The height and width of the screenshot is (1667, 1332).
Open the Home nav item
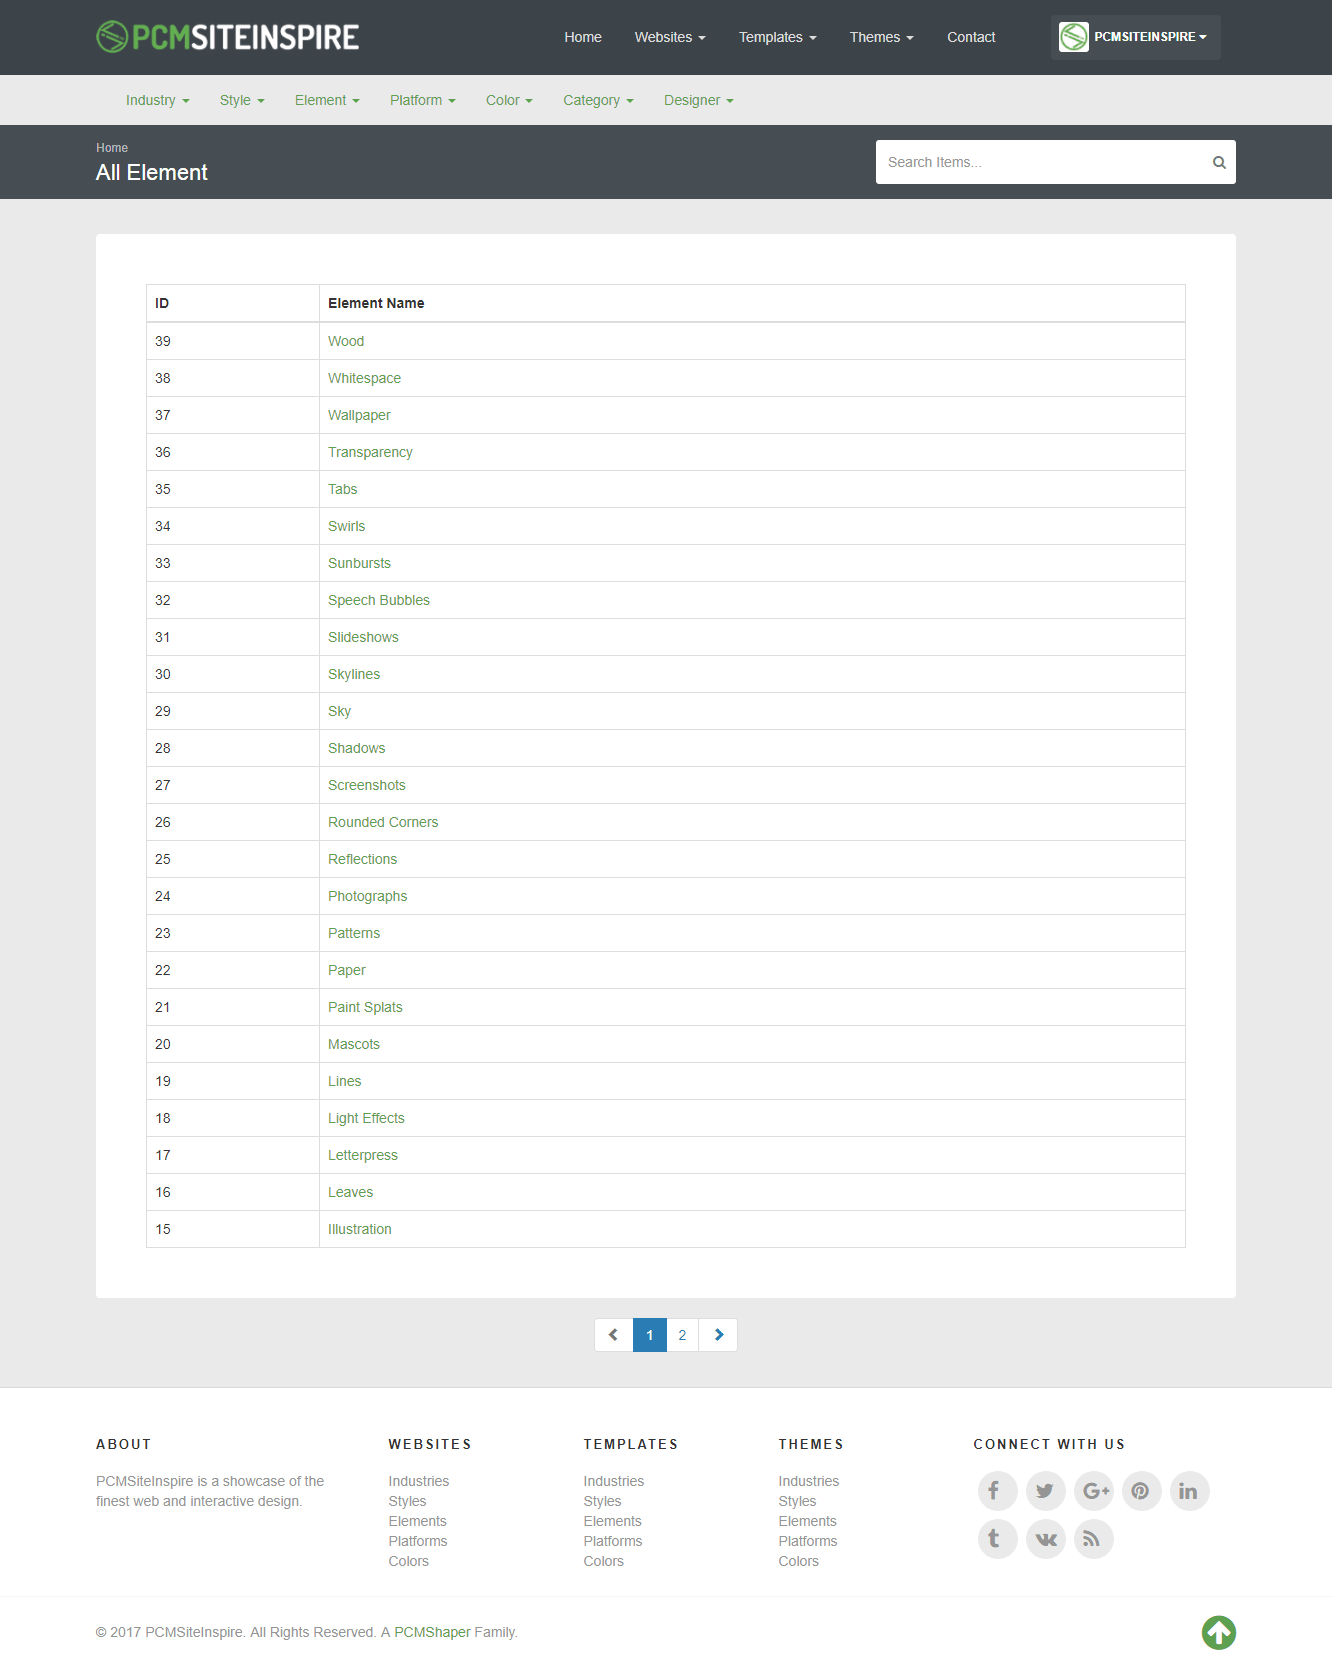(x=583, y=37)
